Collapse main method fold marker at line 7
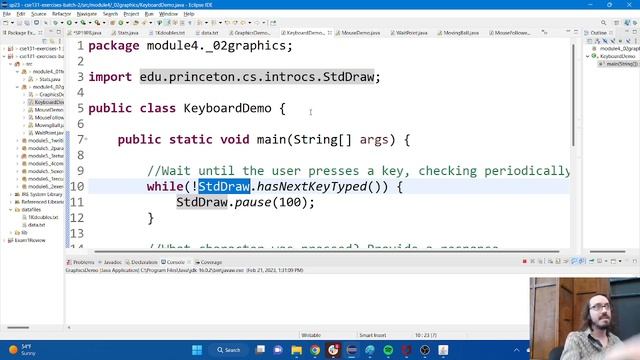Viewport: 640px width, 360px height. click(x=86, y=139)
